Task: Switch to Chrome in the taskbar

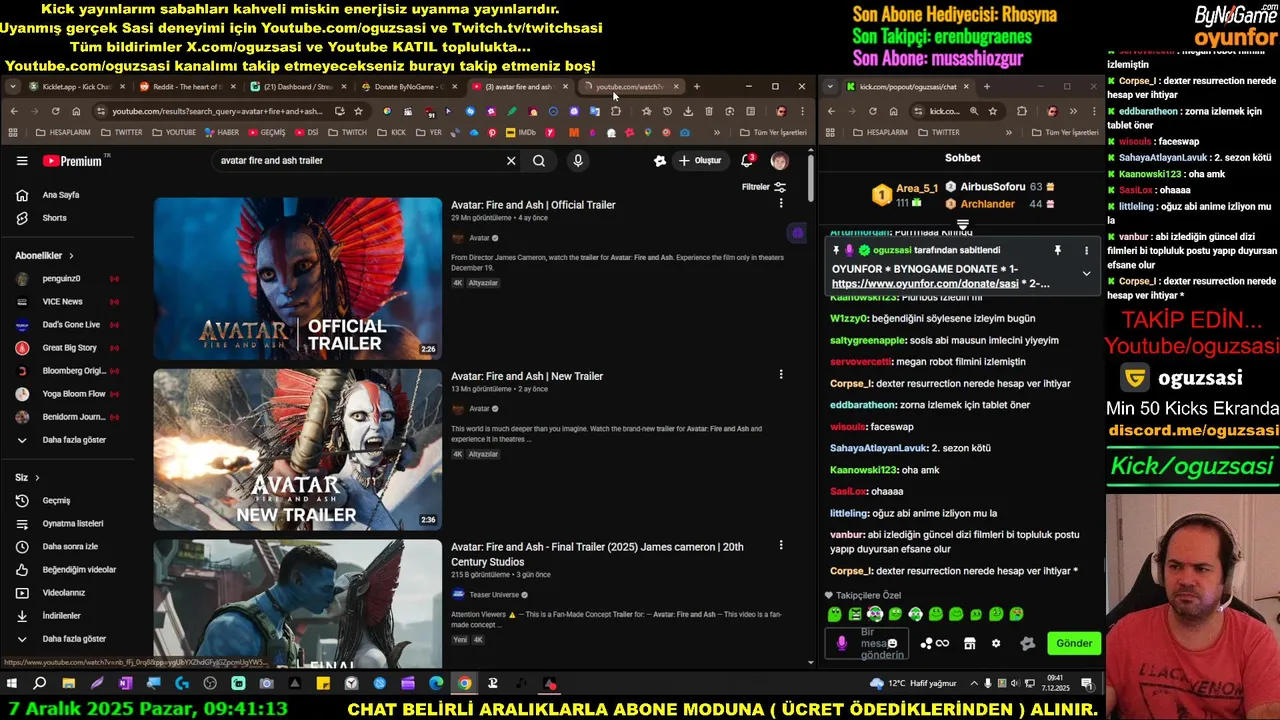Action: pos(464,684)
